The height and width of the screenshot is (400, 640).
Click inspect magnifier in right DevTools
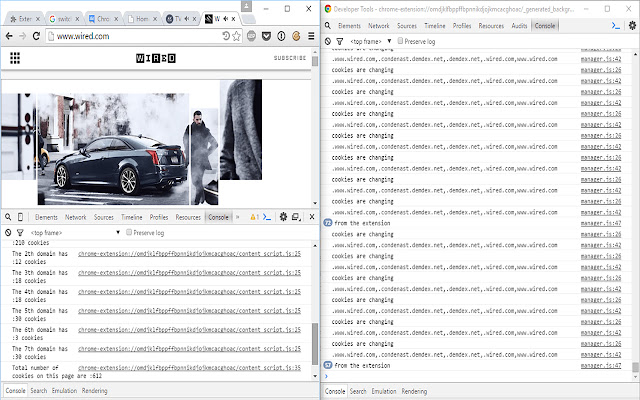[329, 25]
